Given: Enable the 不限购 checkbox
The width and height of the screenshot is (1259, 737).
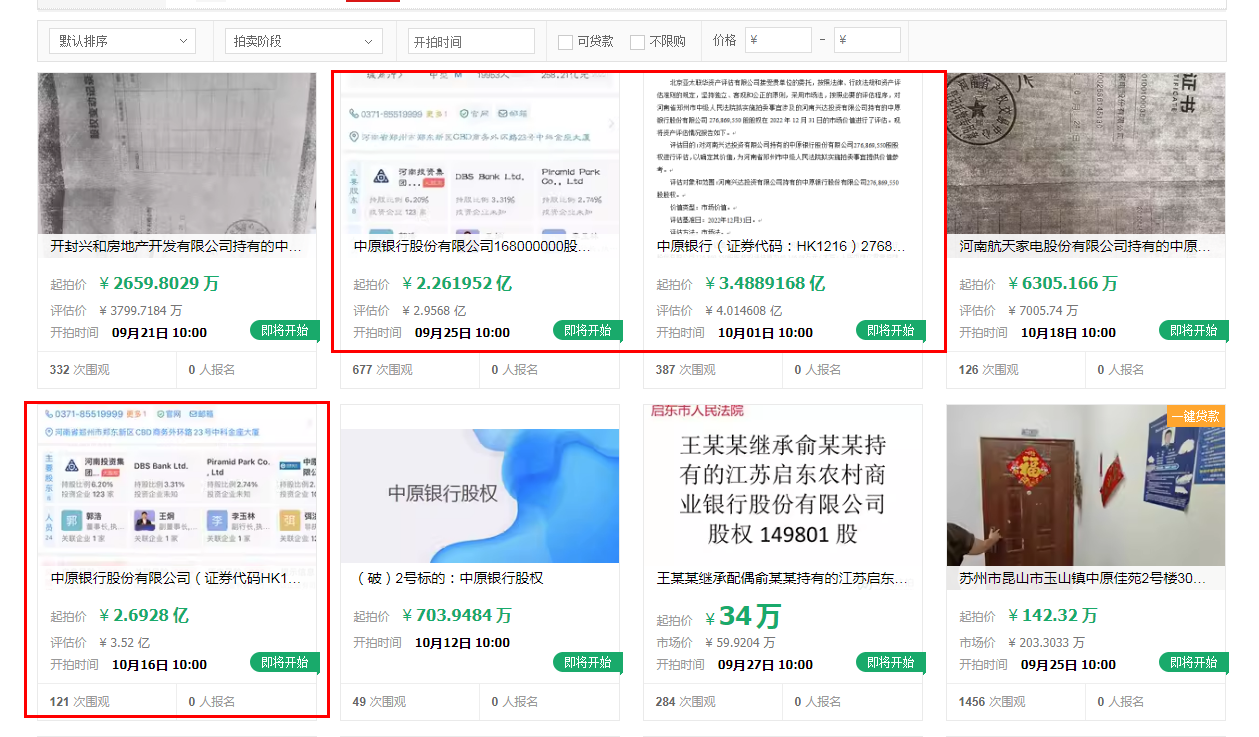Looking at the screenshot, I should point(637,42).
